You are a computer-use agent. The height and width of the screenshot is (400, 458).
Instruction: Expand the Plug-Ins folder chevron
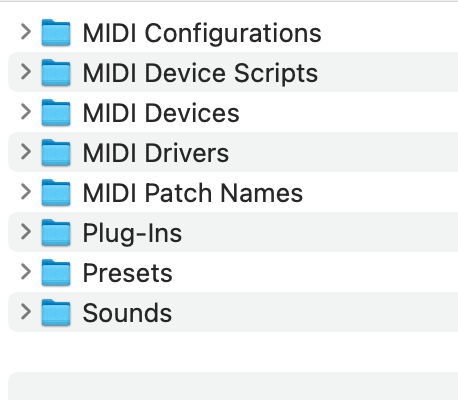[26, 232]
